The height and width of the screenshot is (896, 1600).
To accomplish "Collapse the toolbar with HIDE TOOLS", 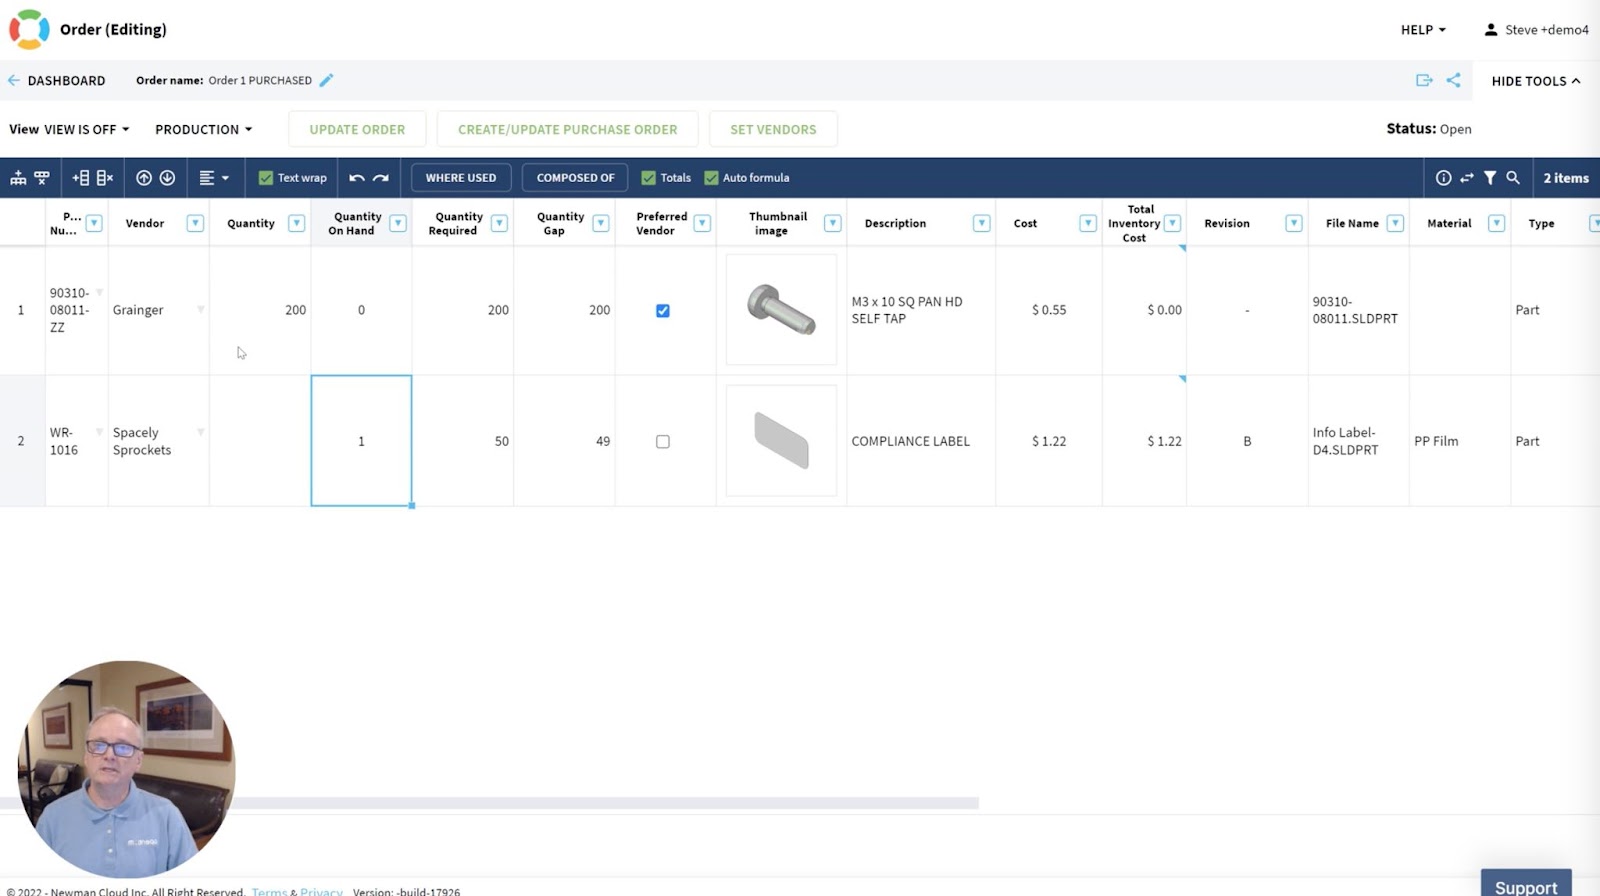I will click(1536, 81).
